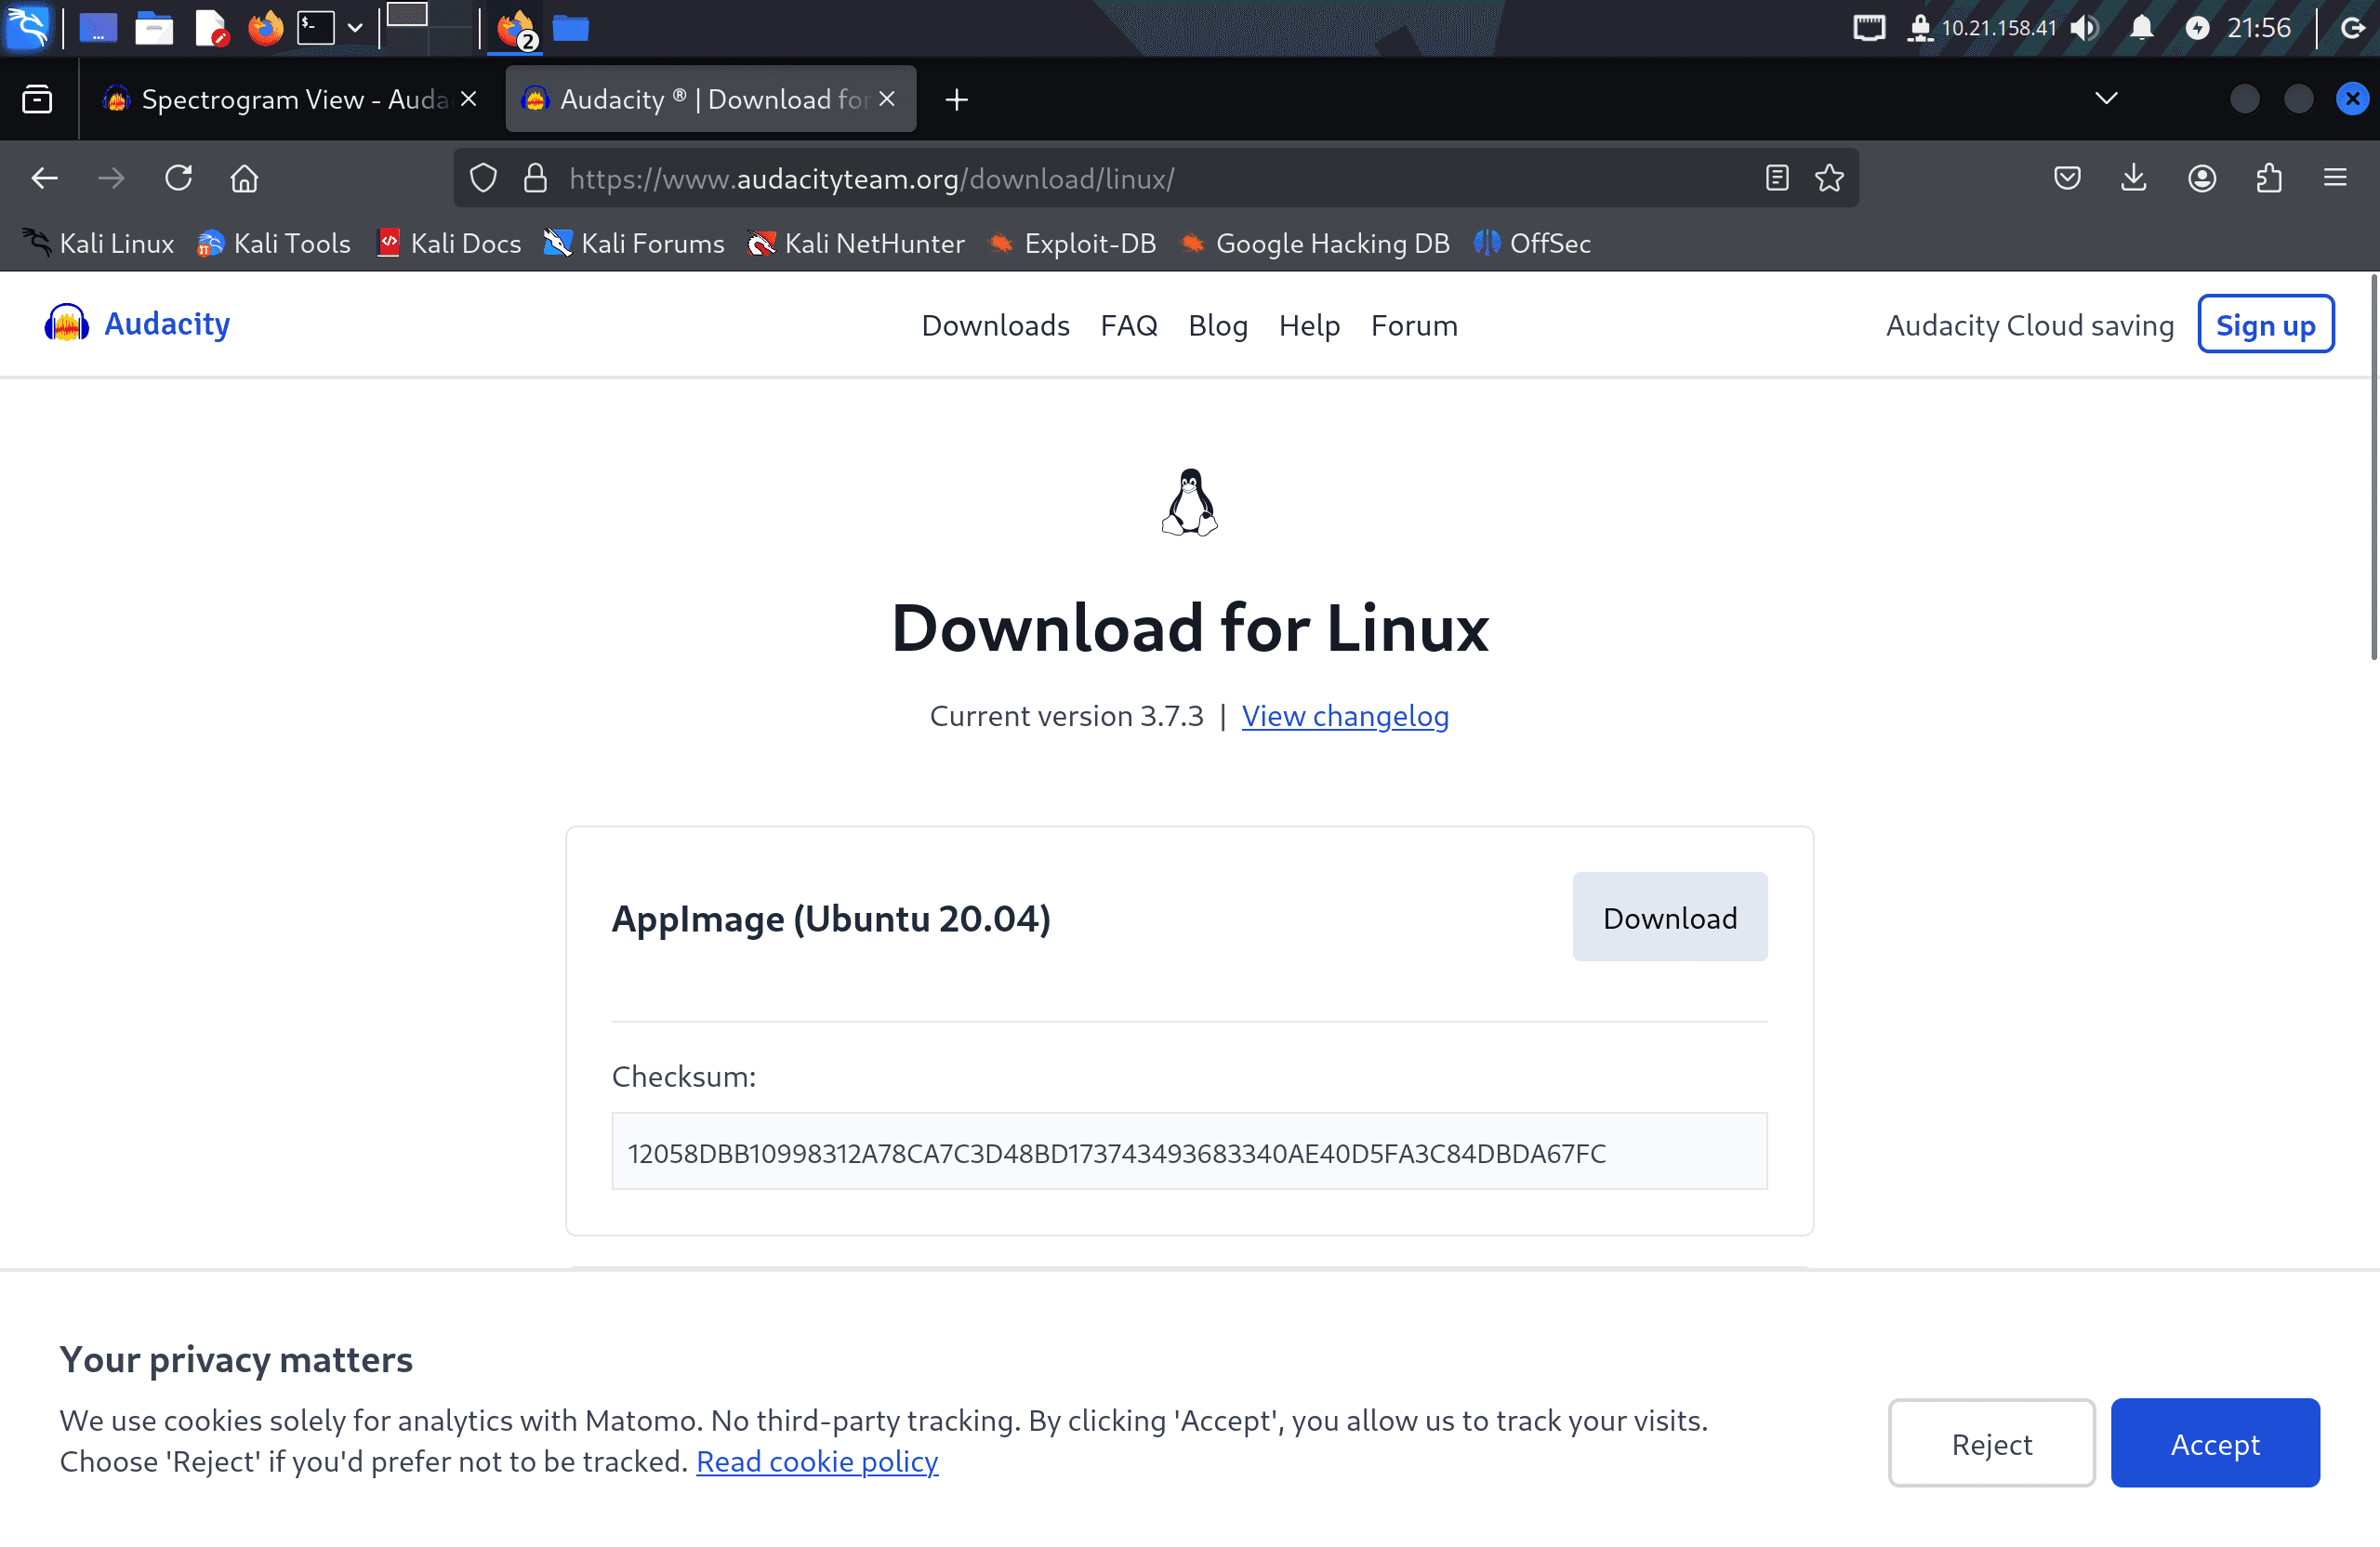Download the AppImage (Ubuntu 20.04)

coord(1670,917)
